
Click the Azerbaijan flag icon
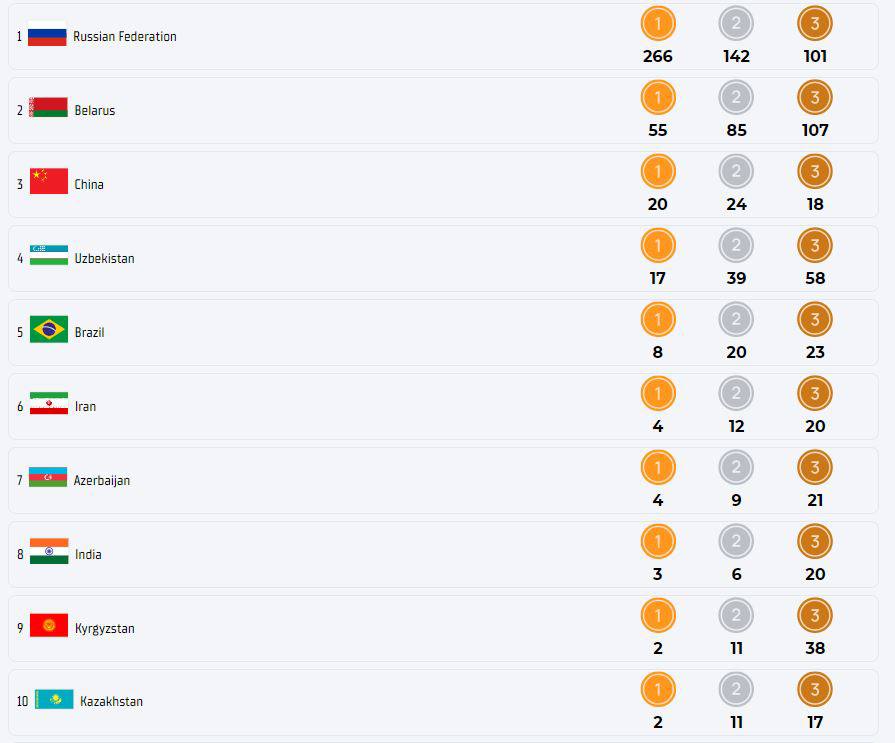click(48, 478)
